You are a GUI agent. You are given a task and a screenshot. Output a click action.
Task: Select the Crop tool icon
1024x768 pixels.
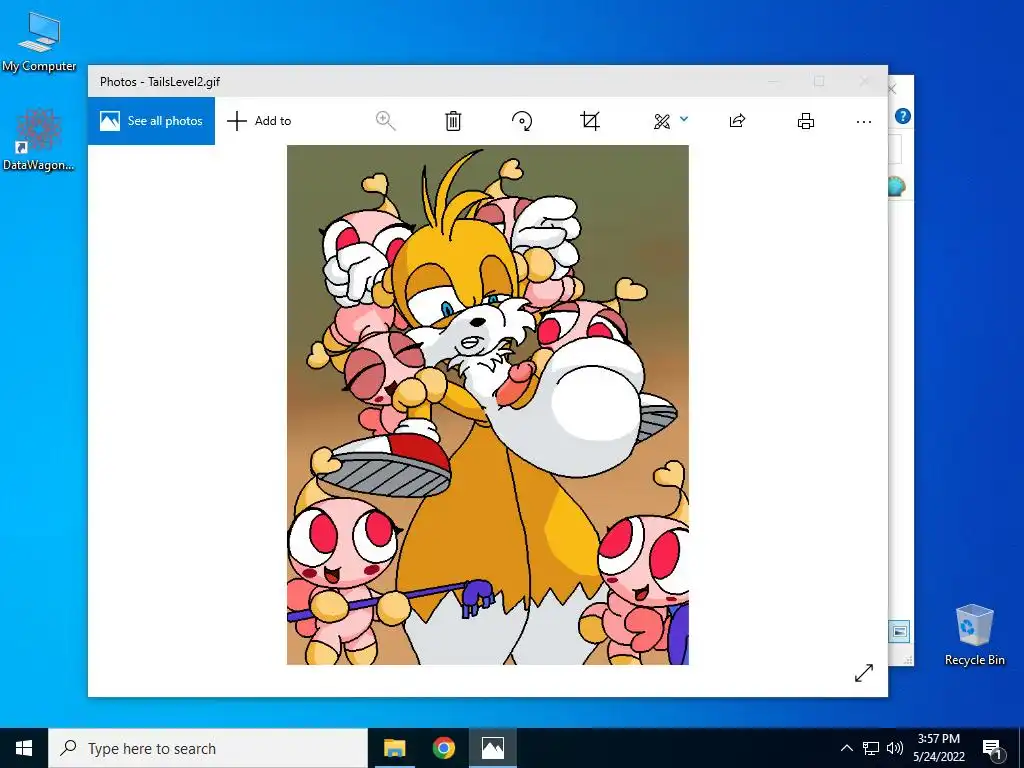590,121
